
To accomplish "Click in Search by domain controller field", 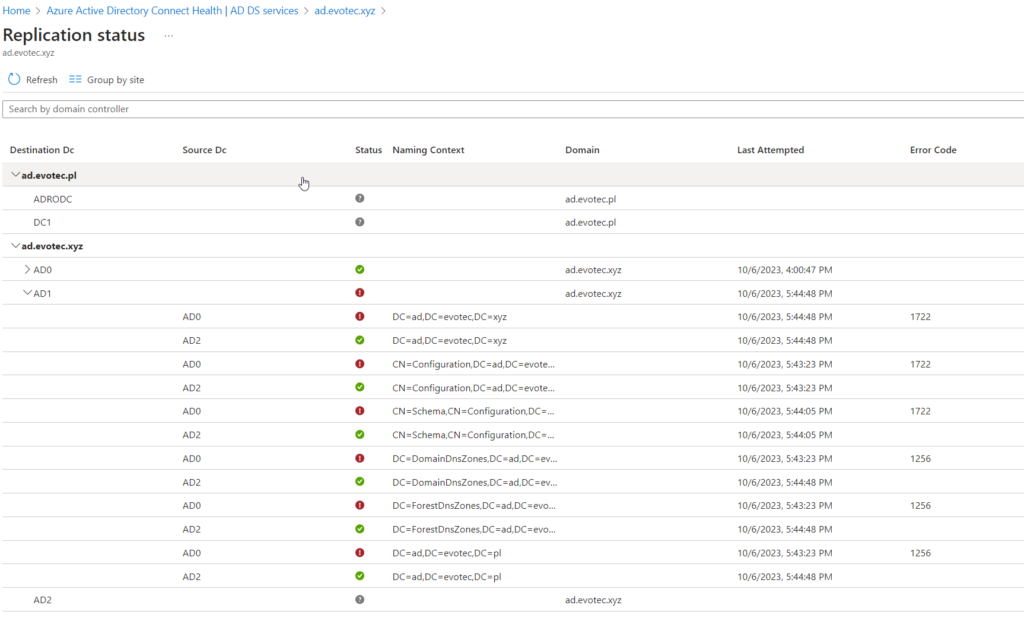I will pyautogui.click(x=500, y=108).
